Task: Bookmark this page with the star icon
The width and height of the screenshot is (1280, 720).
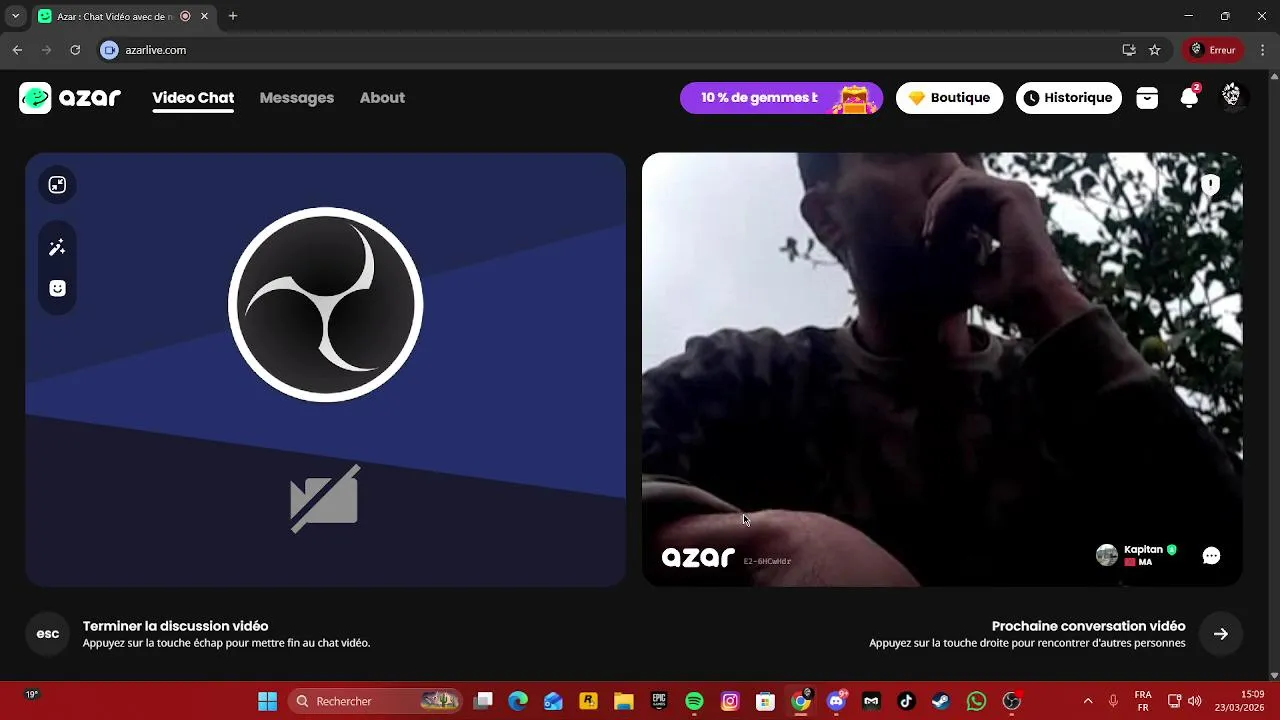Action: [1155, 50]
